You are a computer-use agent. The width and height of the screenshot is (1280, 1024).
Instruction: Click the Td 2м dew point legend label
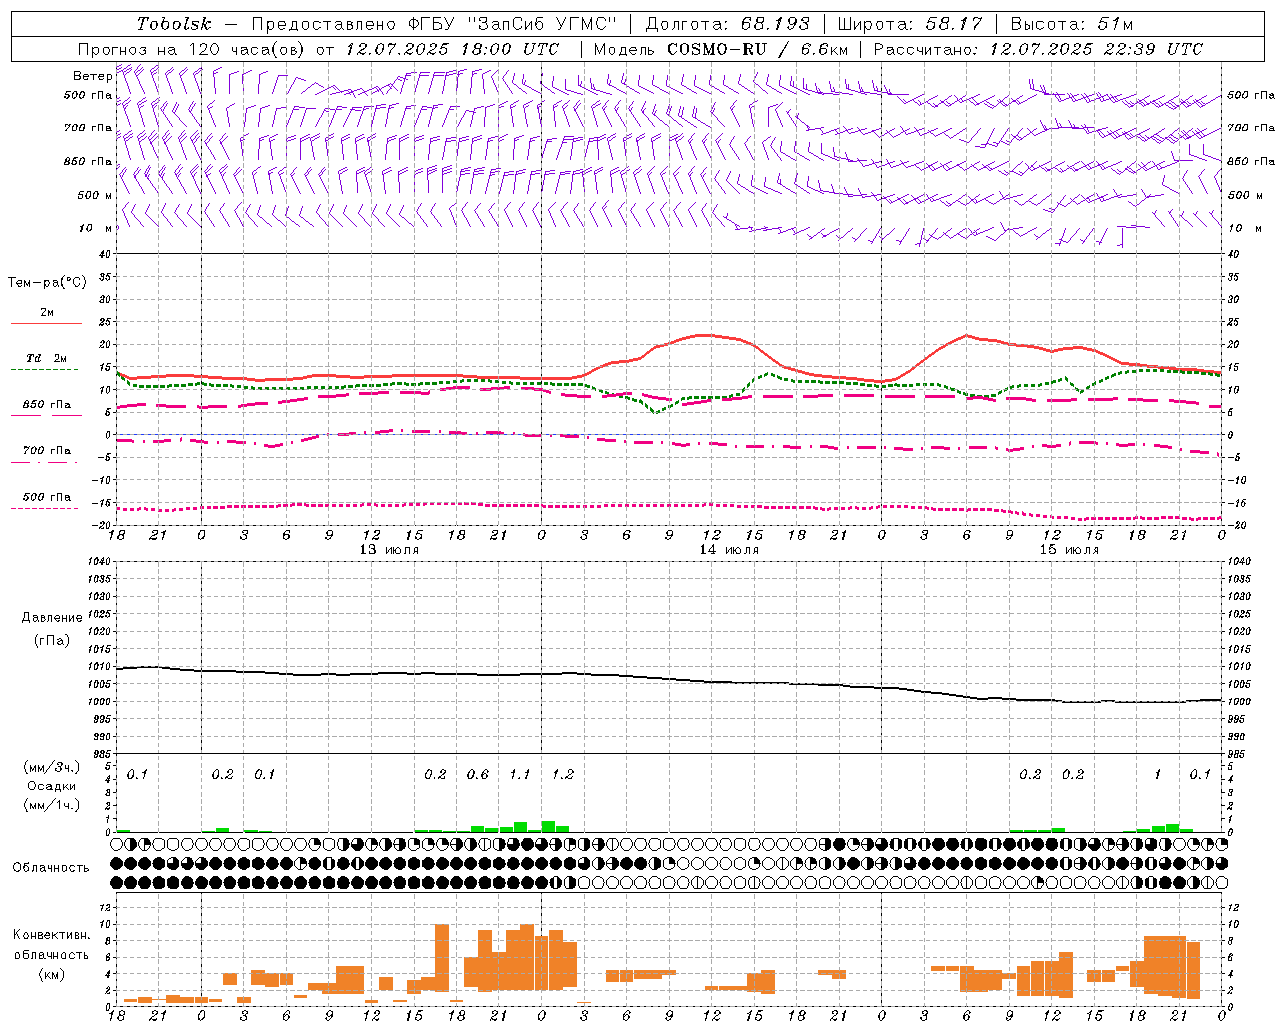pyautogui.click(x=46, y=358)
